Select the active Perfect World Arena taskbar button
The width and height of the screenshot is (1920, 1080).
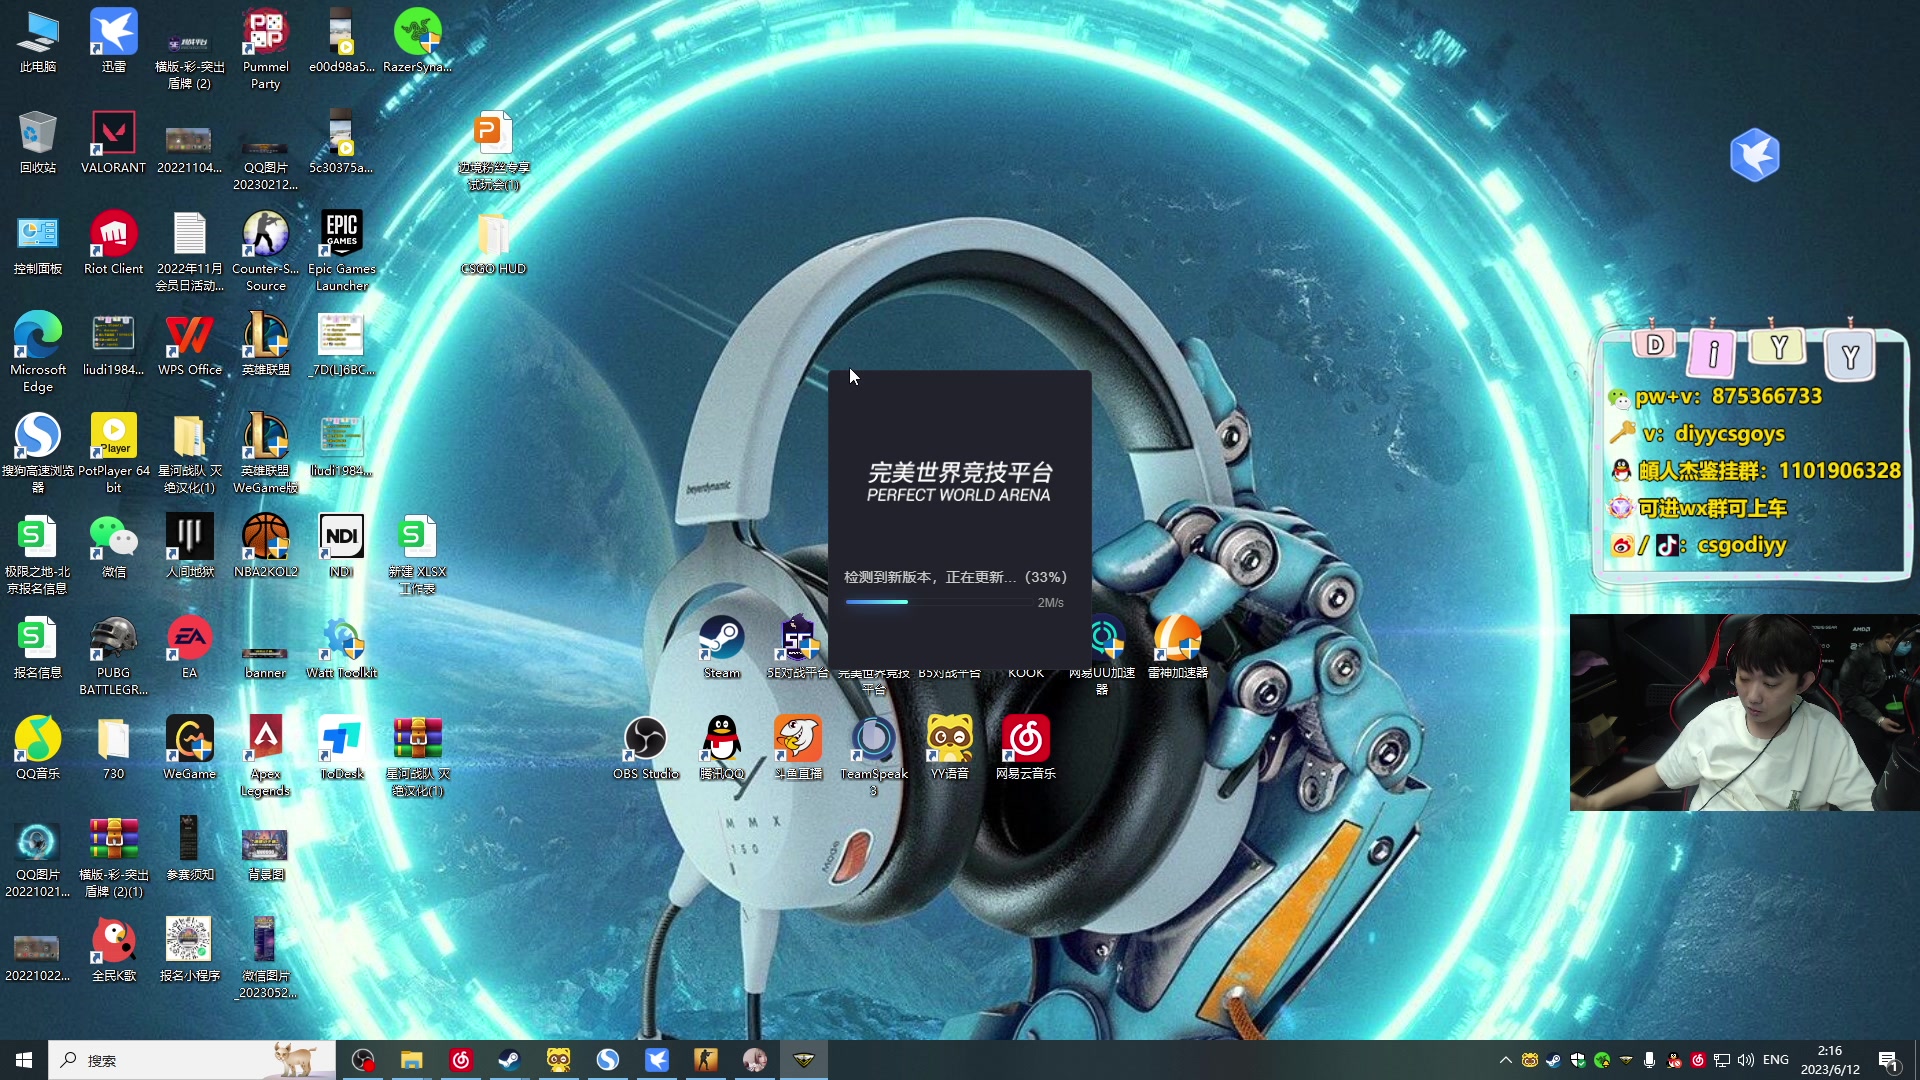804,1060
